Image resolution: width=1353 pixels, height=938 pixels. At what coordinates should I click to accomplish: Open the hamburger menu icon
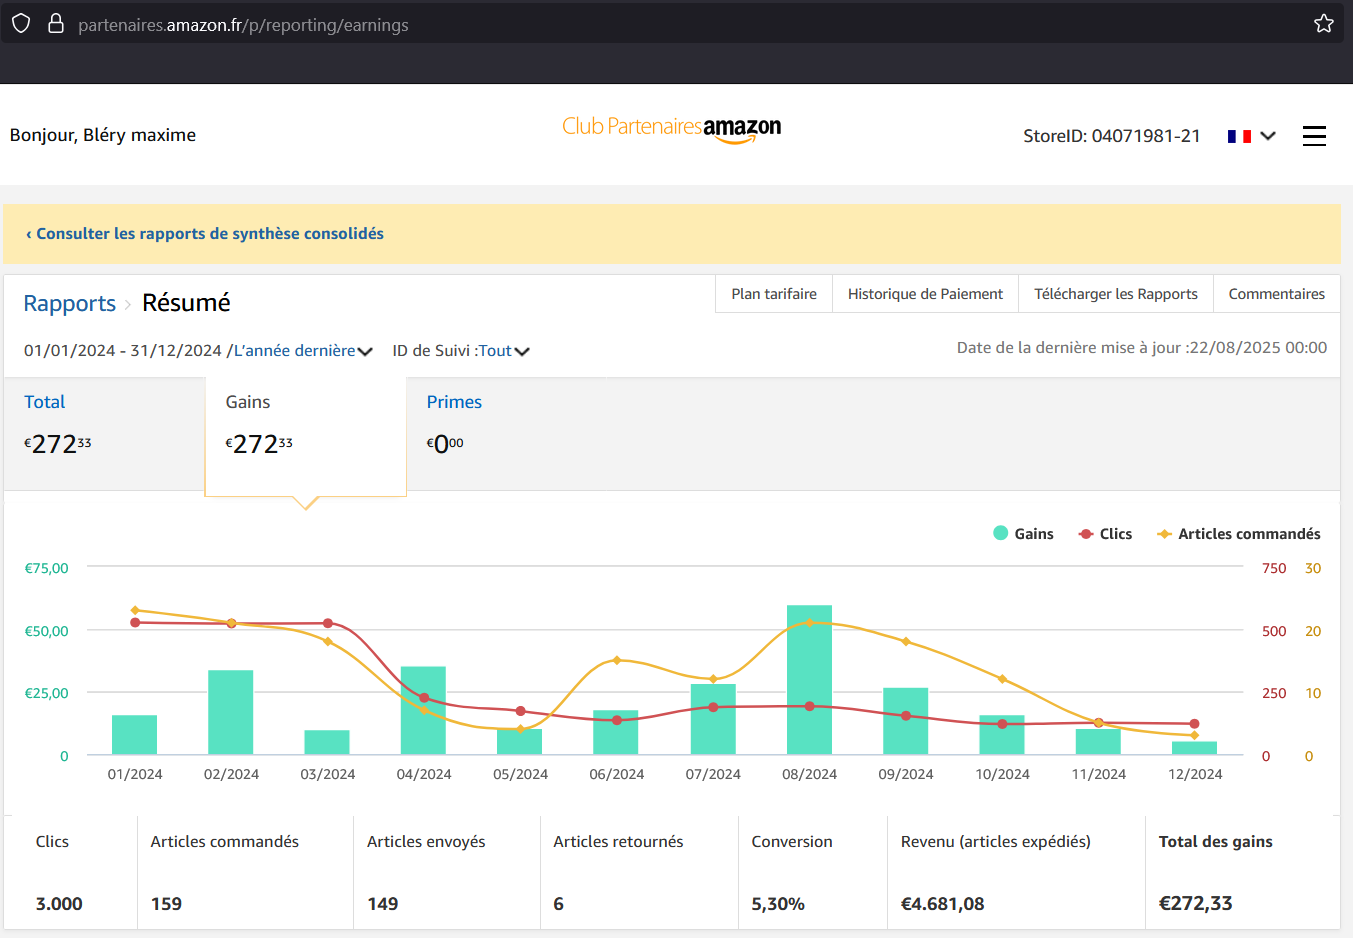1314,136
